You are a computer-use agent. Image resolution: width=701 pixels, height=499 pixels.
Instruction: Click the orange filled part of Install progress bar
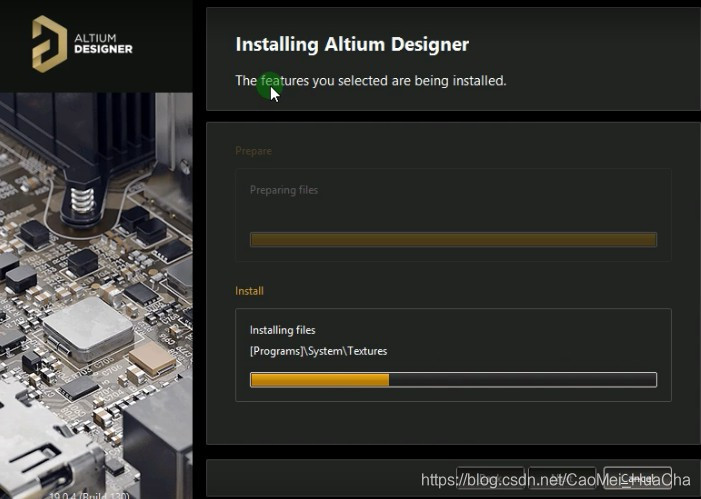coord(318,380)
